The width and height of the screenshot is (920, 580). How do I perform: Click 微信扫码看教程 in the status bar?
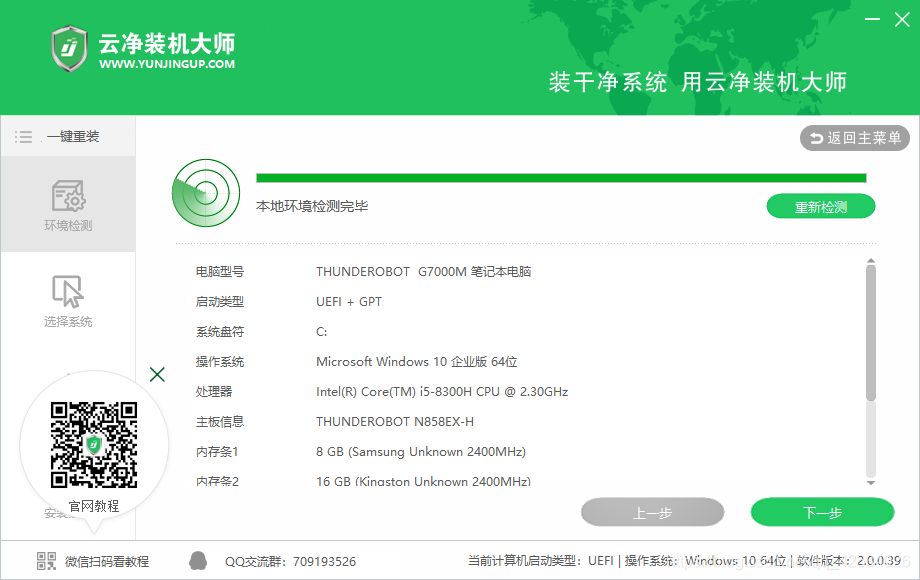click(107, 561)
